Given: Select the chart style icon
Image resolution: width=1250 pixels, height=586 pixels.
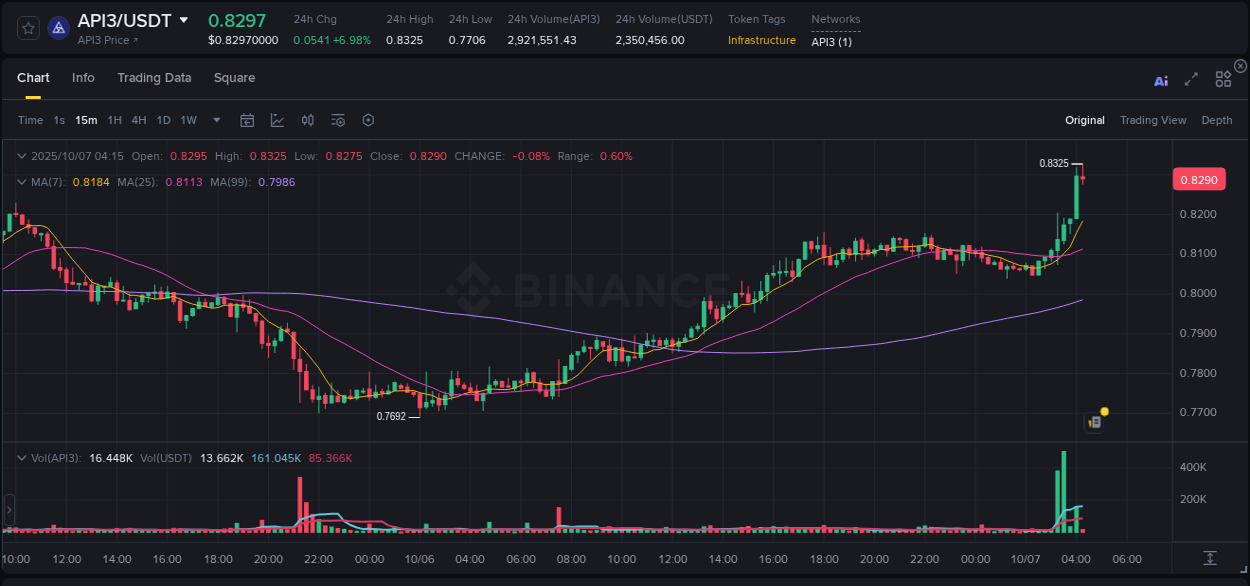Looking at the screenshot, I should [277, 119].
